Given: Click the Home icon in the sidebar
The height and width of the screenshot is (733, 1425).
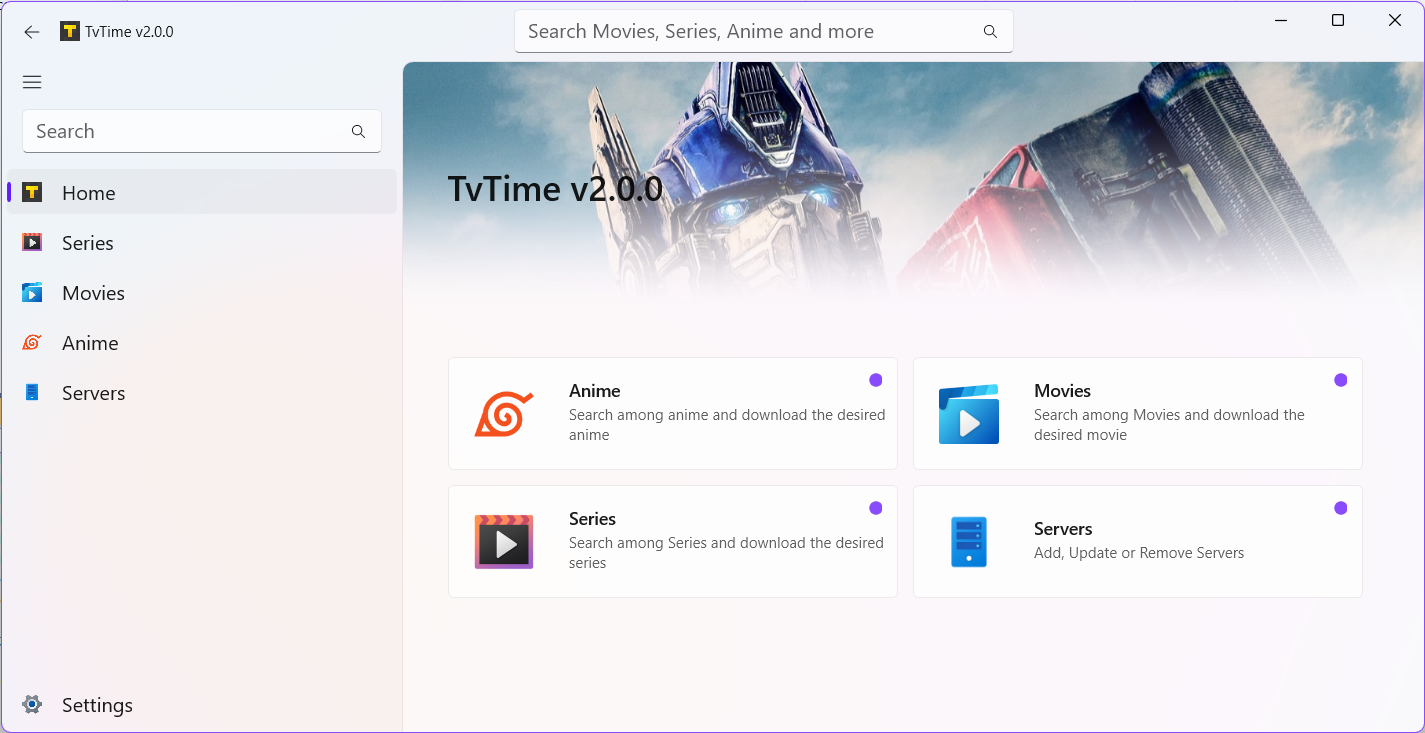Looking at the screenshot, I should click(32, 192).
